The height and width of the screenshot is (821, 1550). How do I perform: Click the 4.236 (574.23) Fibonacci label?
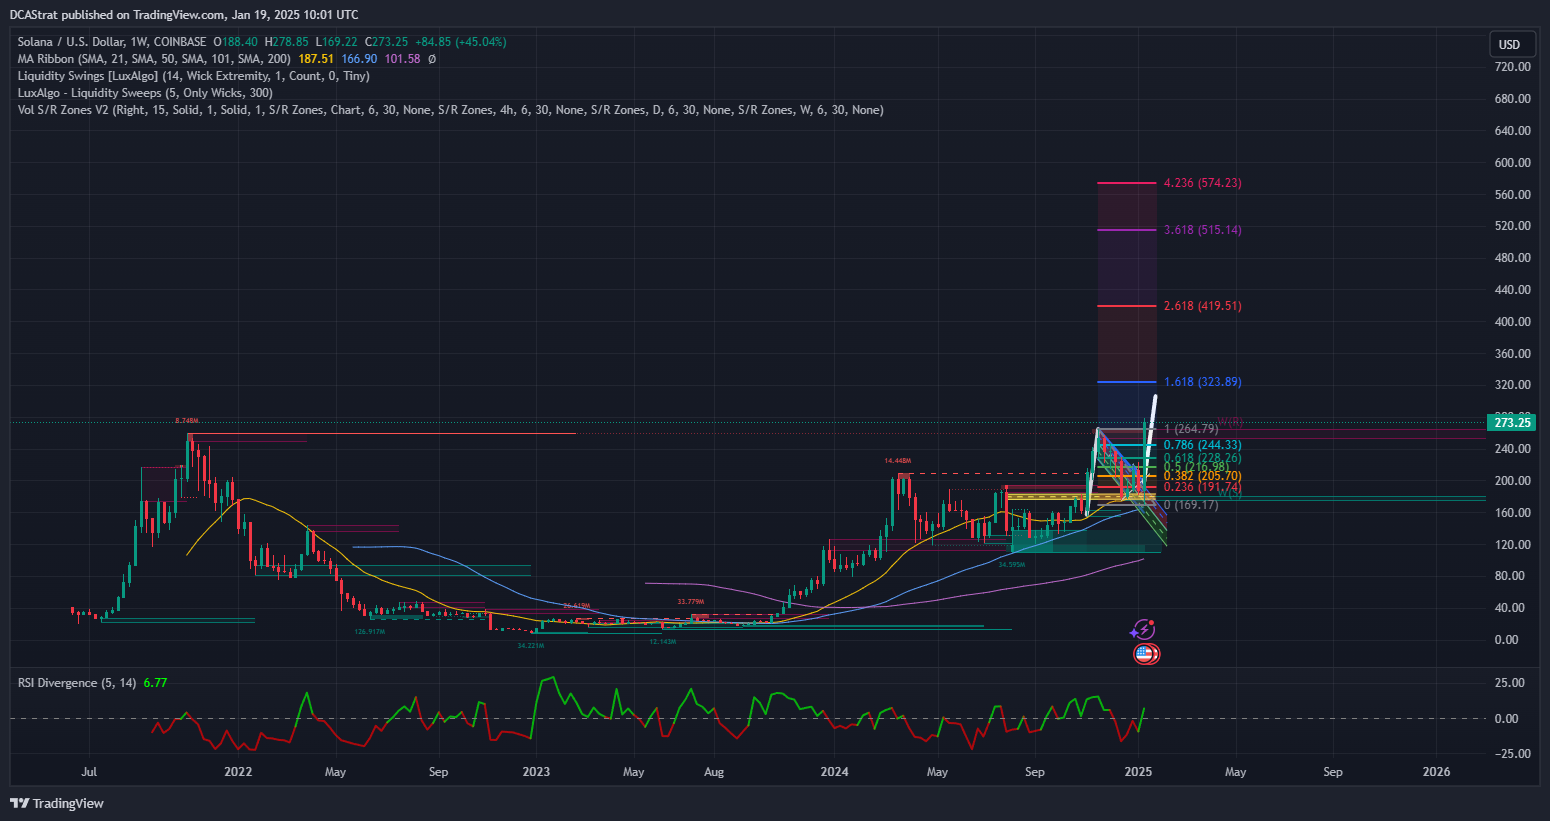[1203, 183]
